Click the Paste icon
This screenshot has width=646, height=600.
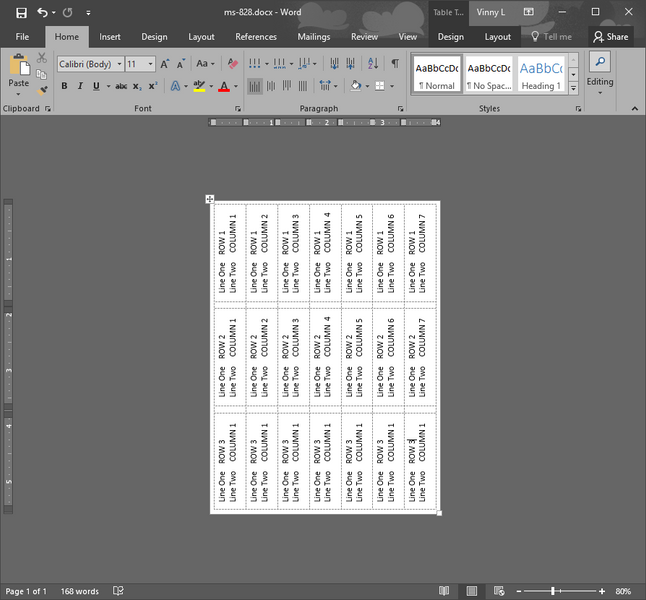(x=18, y=70)
